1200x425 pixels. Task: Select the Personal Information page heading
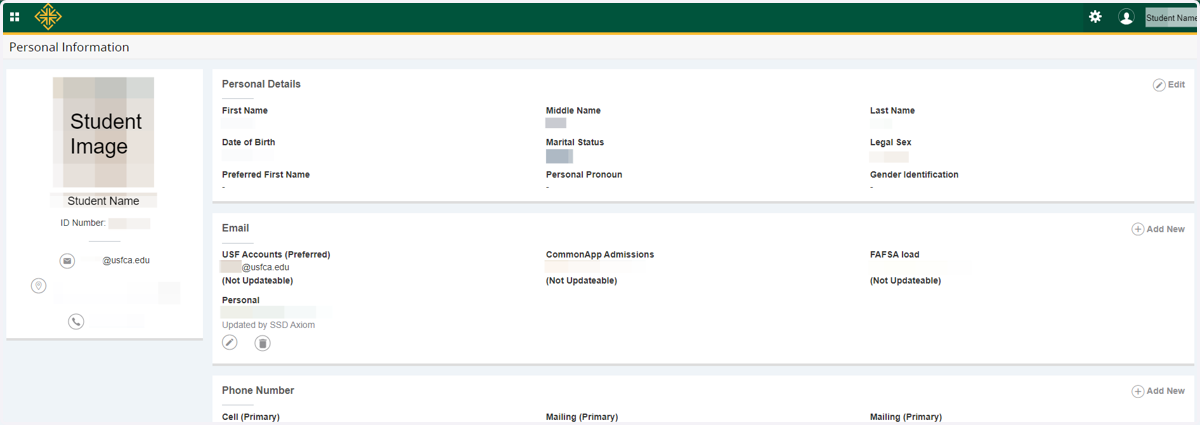pyautogui.click(x=69, y=47)
